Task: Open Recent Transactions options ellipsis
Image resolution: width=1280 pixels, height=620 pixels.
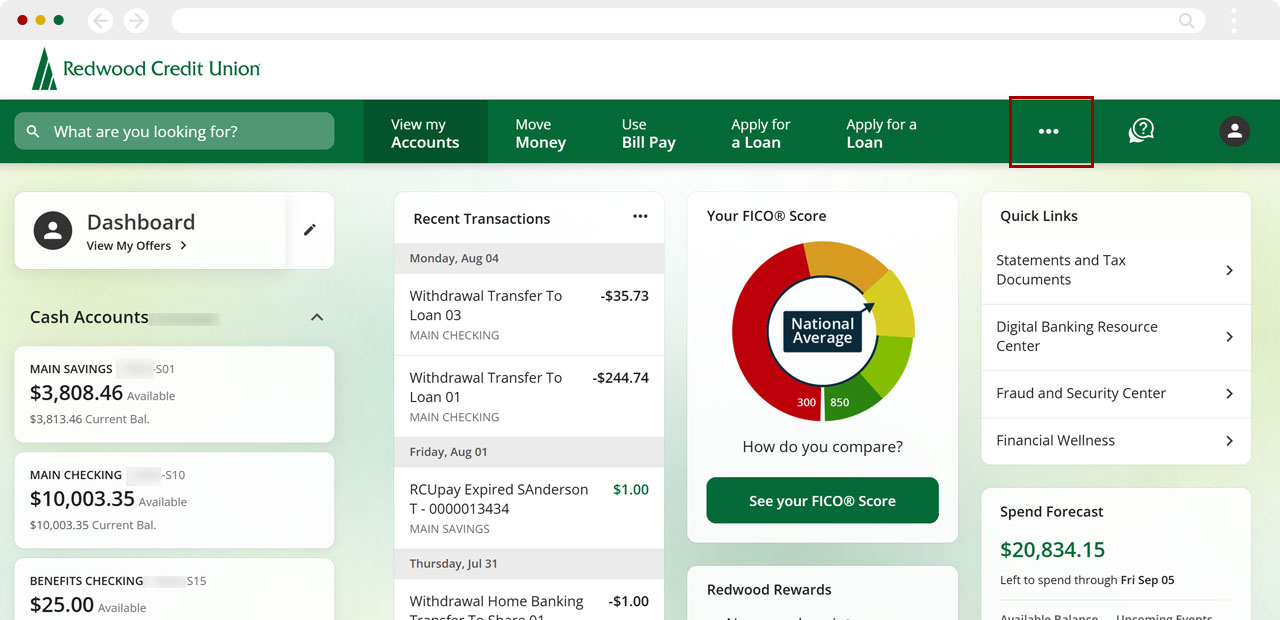Action: (640, 217)
